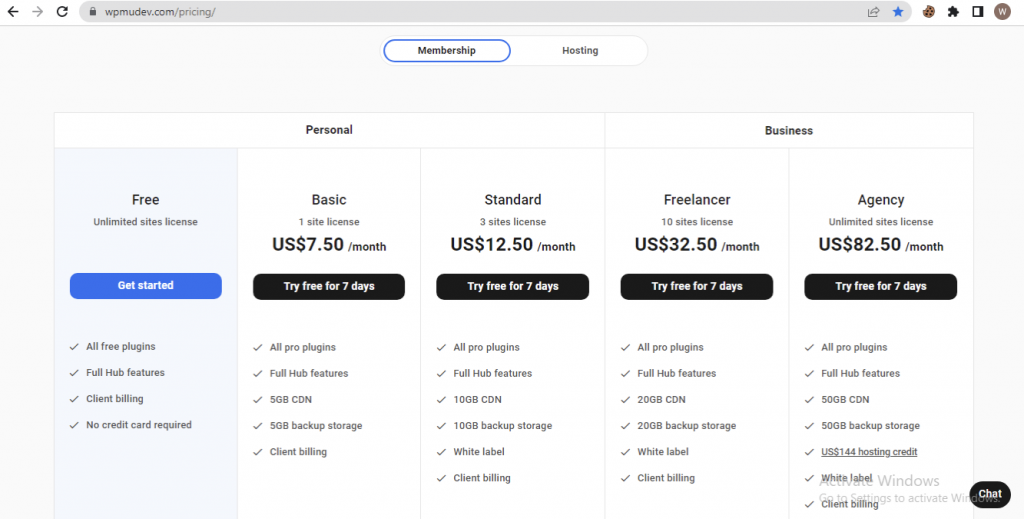Click the US$12.50 /month price
This screenshot has height=519, width=1024.
(x=513, y=245)
